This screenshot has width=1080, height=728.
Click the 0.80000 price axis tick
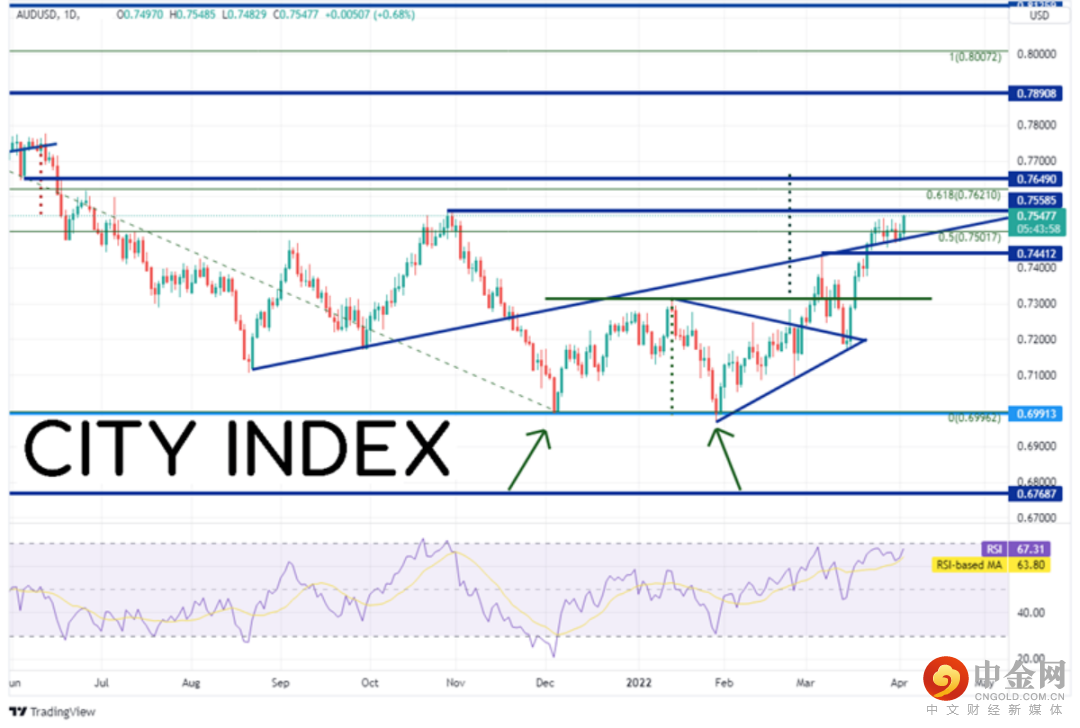[1037, 54]
